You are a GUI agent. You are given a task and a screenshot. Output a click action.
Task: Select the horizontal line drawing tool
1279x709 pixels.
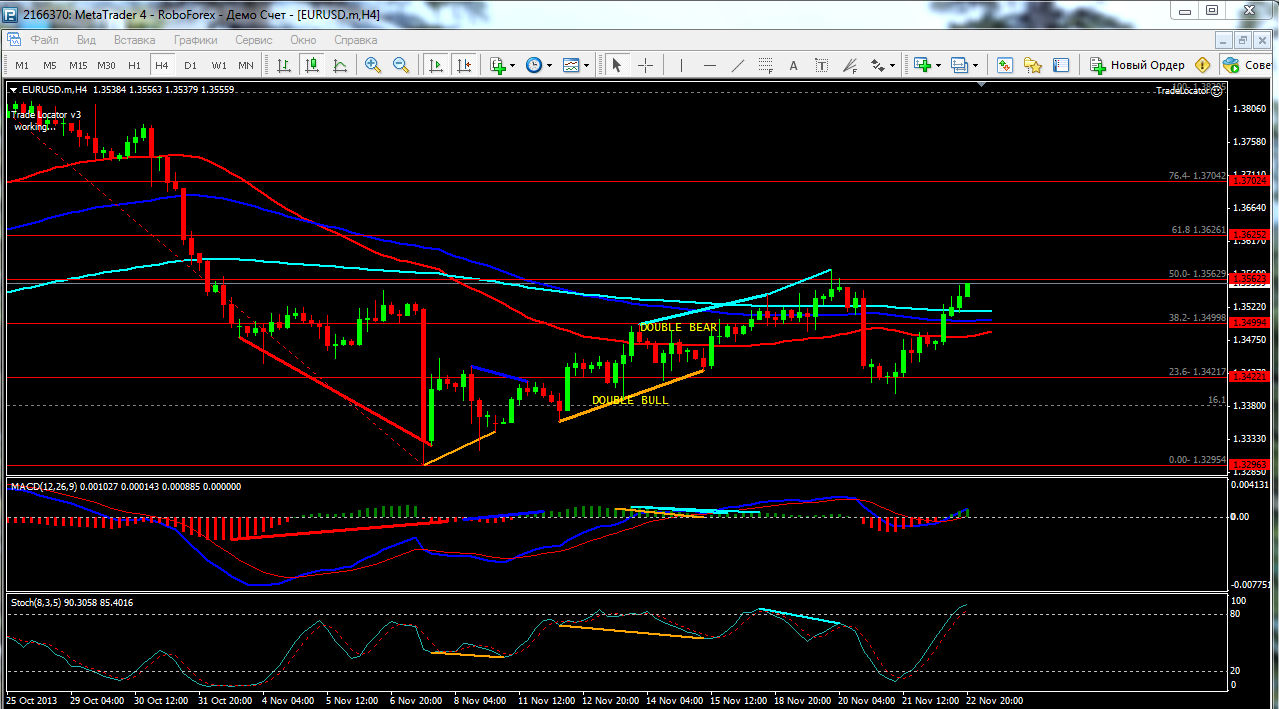pyautogui.click(x=710, y=65)
